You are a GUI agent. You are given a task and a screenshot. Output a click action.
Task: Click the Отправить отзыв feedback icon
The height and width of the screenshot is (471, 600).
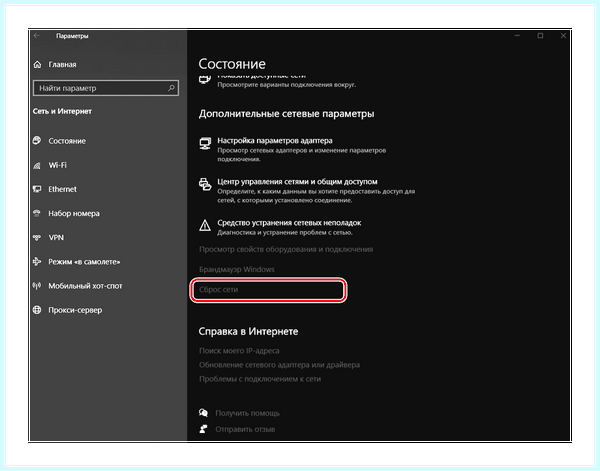[x=203, y=429]
